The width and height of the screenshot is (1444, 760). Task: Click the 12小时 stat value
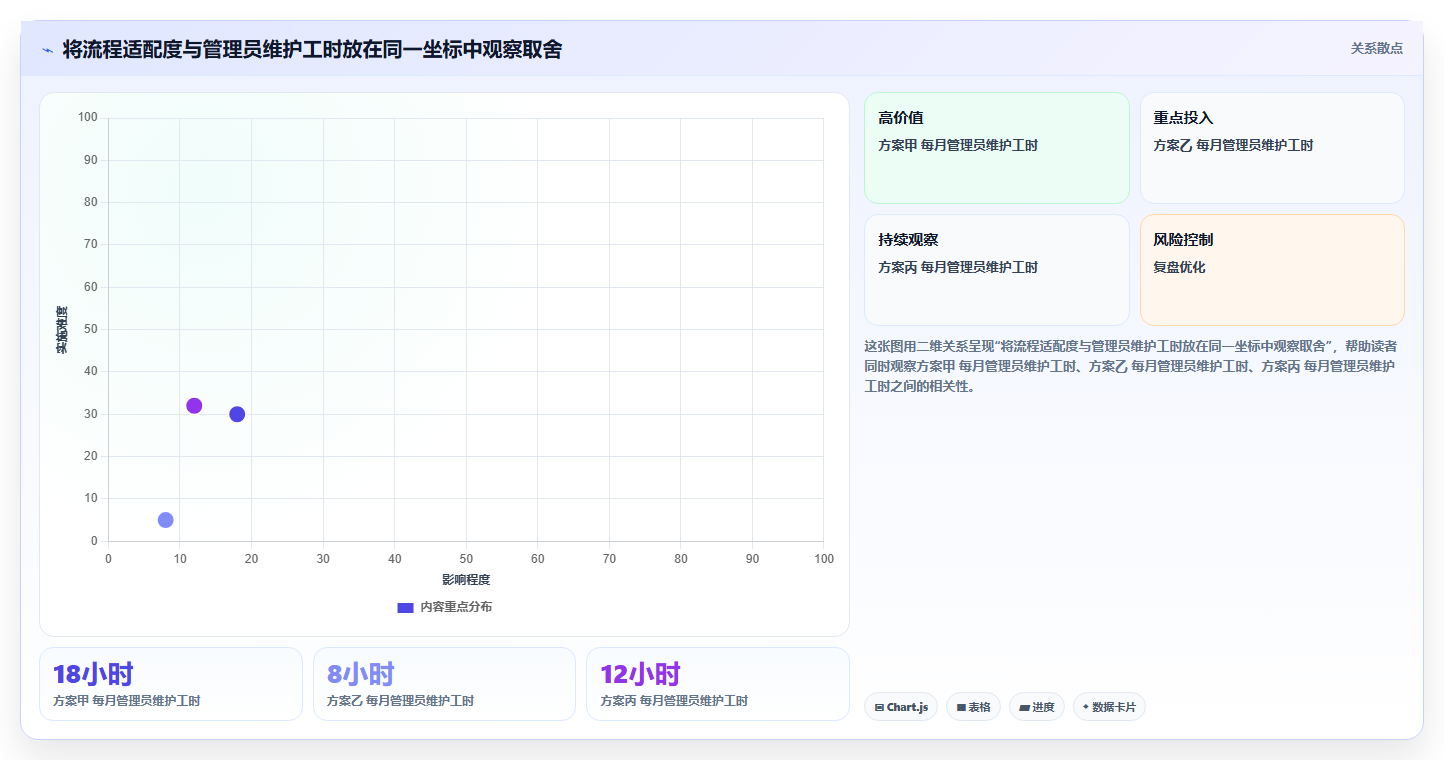(641, 674)
